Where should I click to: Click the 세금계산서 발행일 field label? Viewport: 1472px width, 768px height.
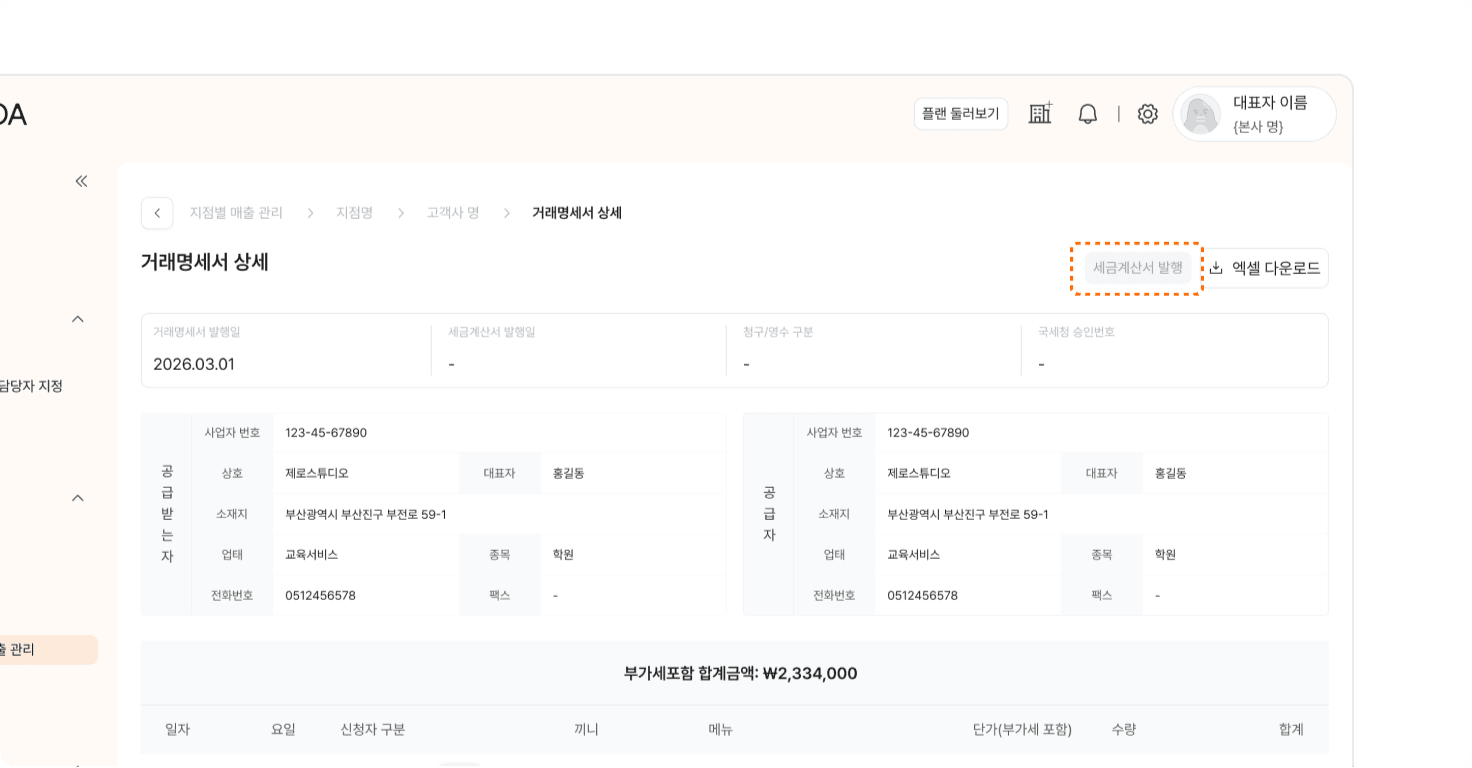click(x=491, y=332)
